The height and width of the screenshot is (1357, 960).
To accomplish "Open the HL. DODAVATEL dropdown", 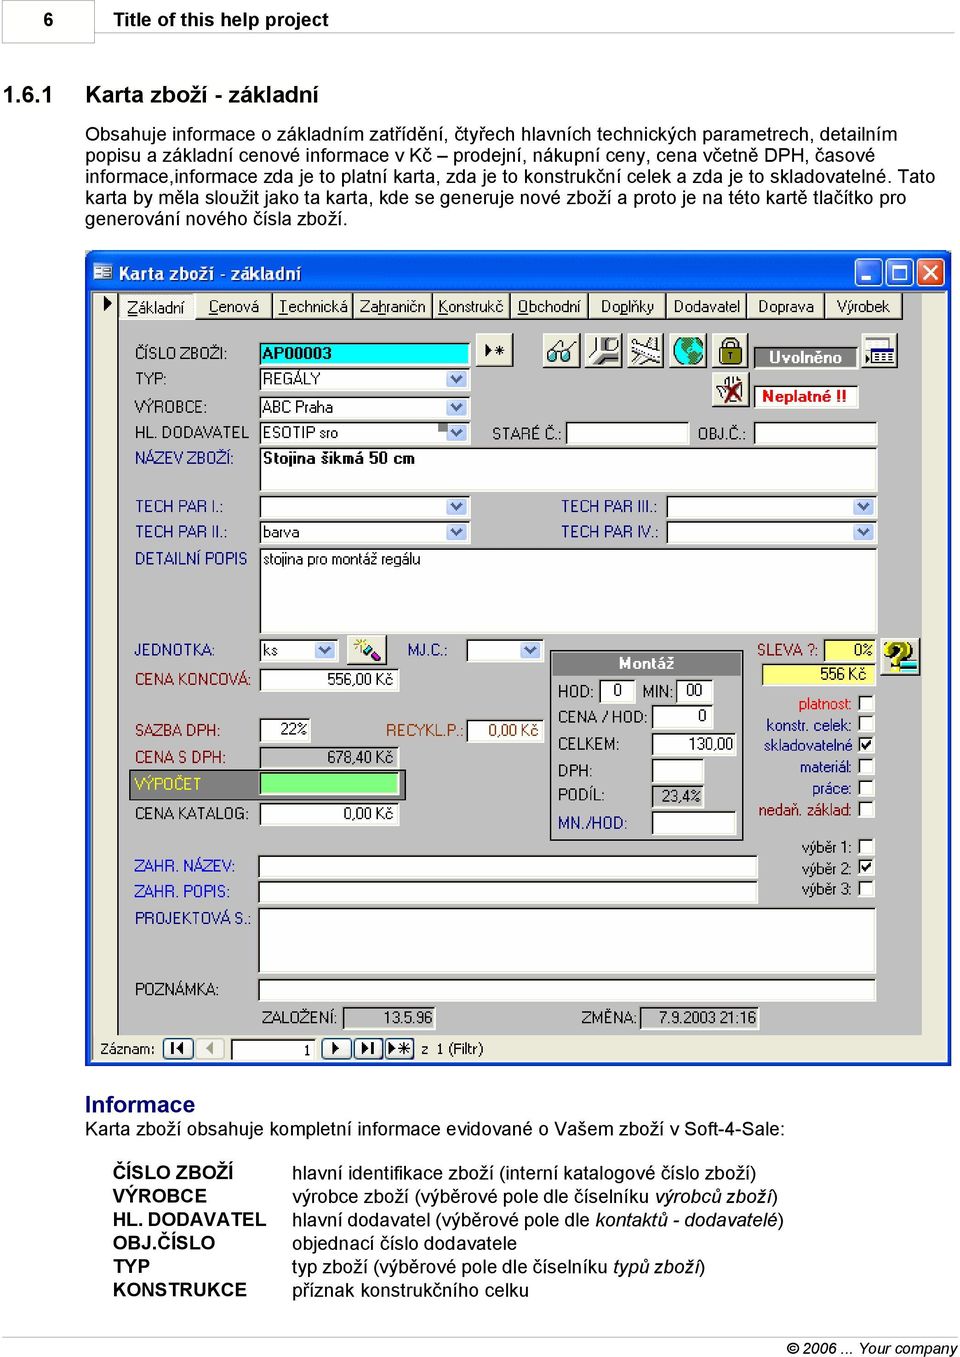I will pyautogui.click(x=457, y=433).
